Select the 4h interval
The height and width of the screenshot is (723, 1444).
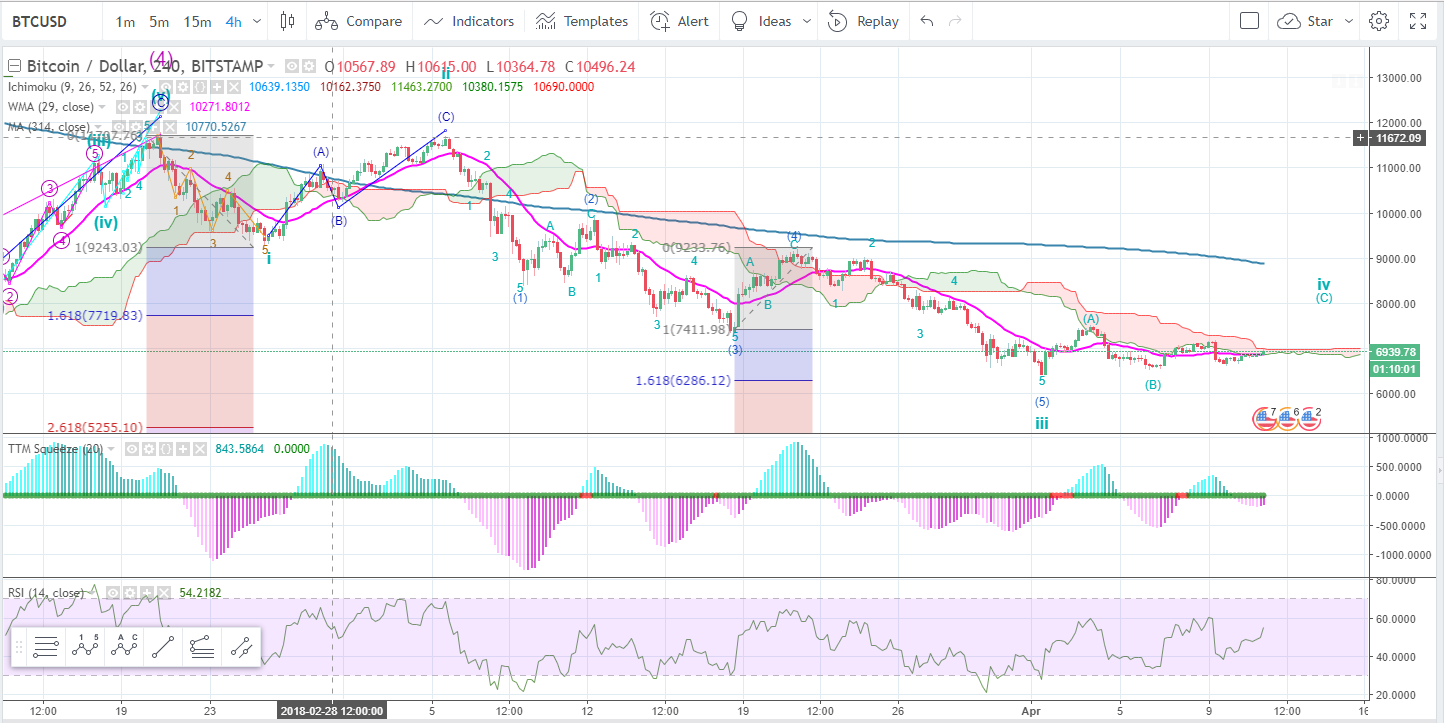233,21
